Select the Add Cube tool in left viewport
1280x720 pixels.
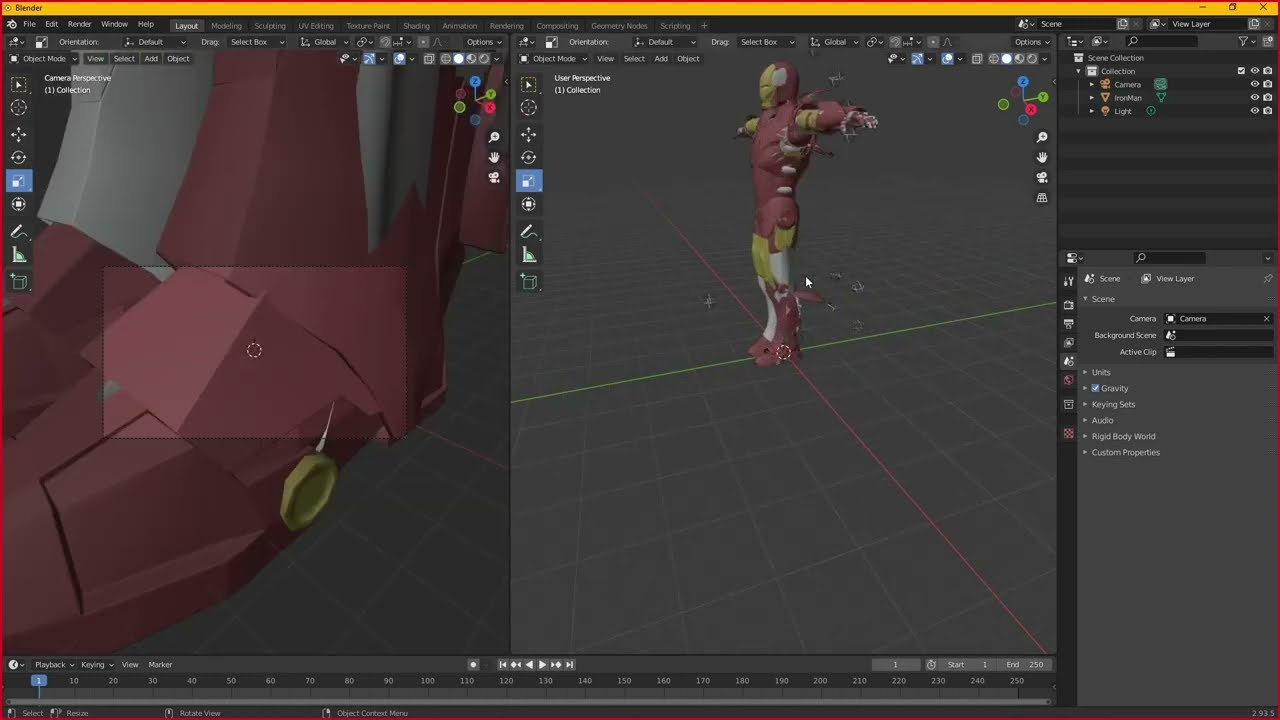(19, 282)
